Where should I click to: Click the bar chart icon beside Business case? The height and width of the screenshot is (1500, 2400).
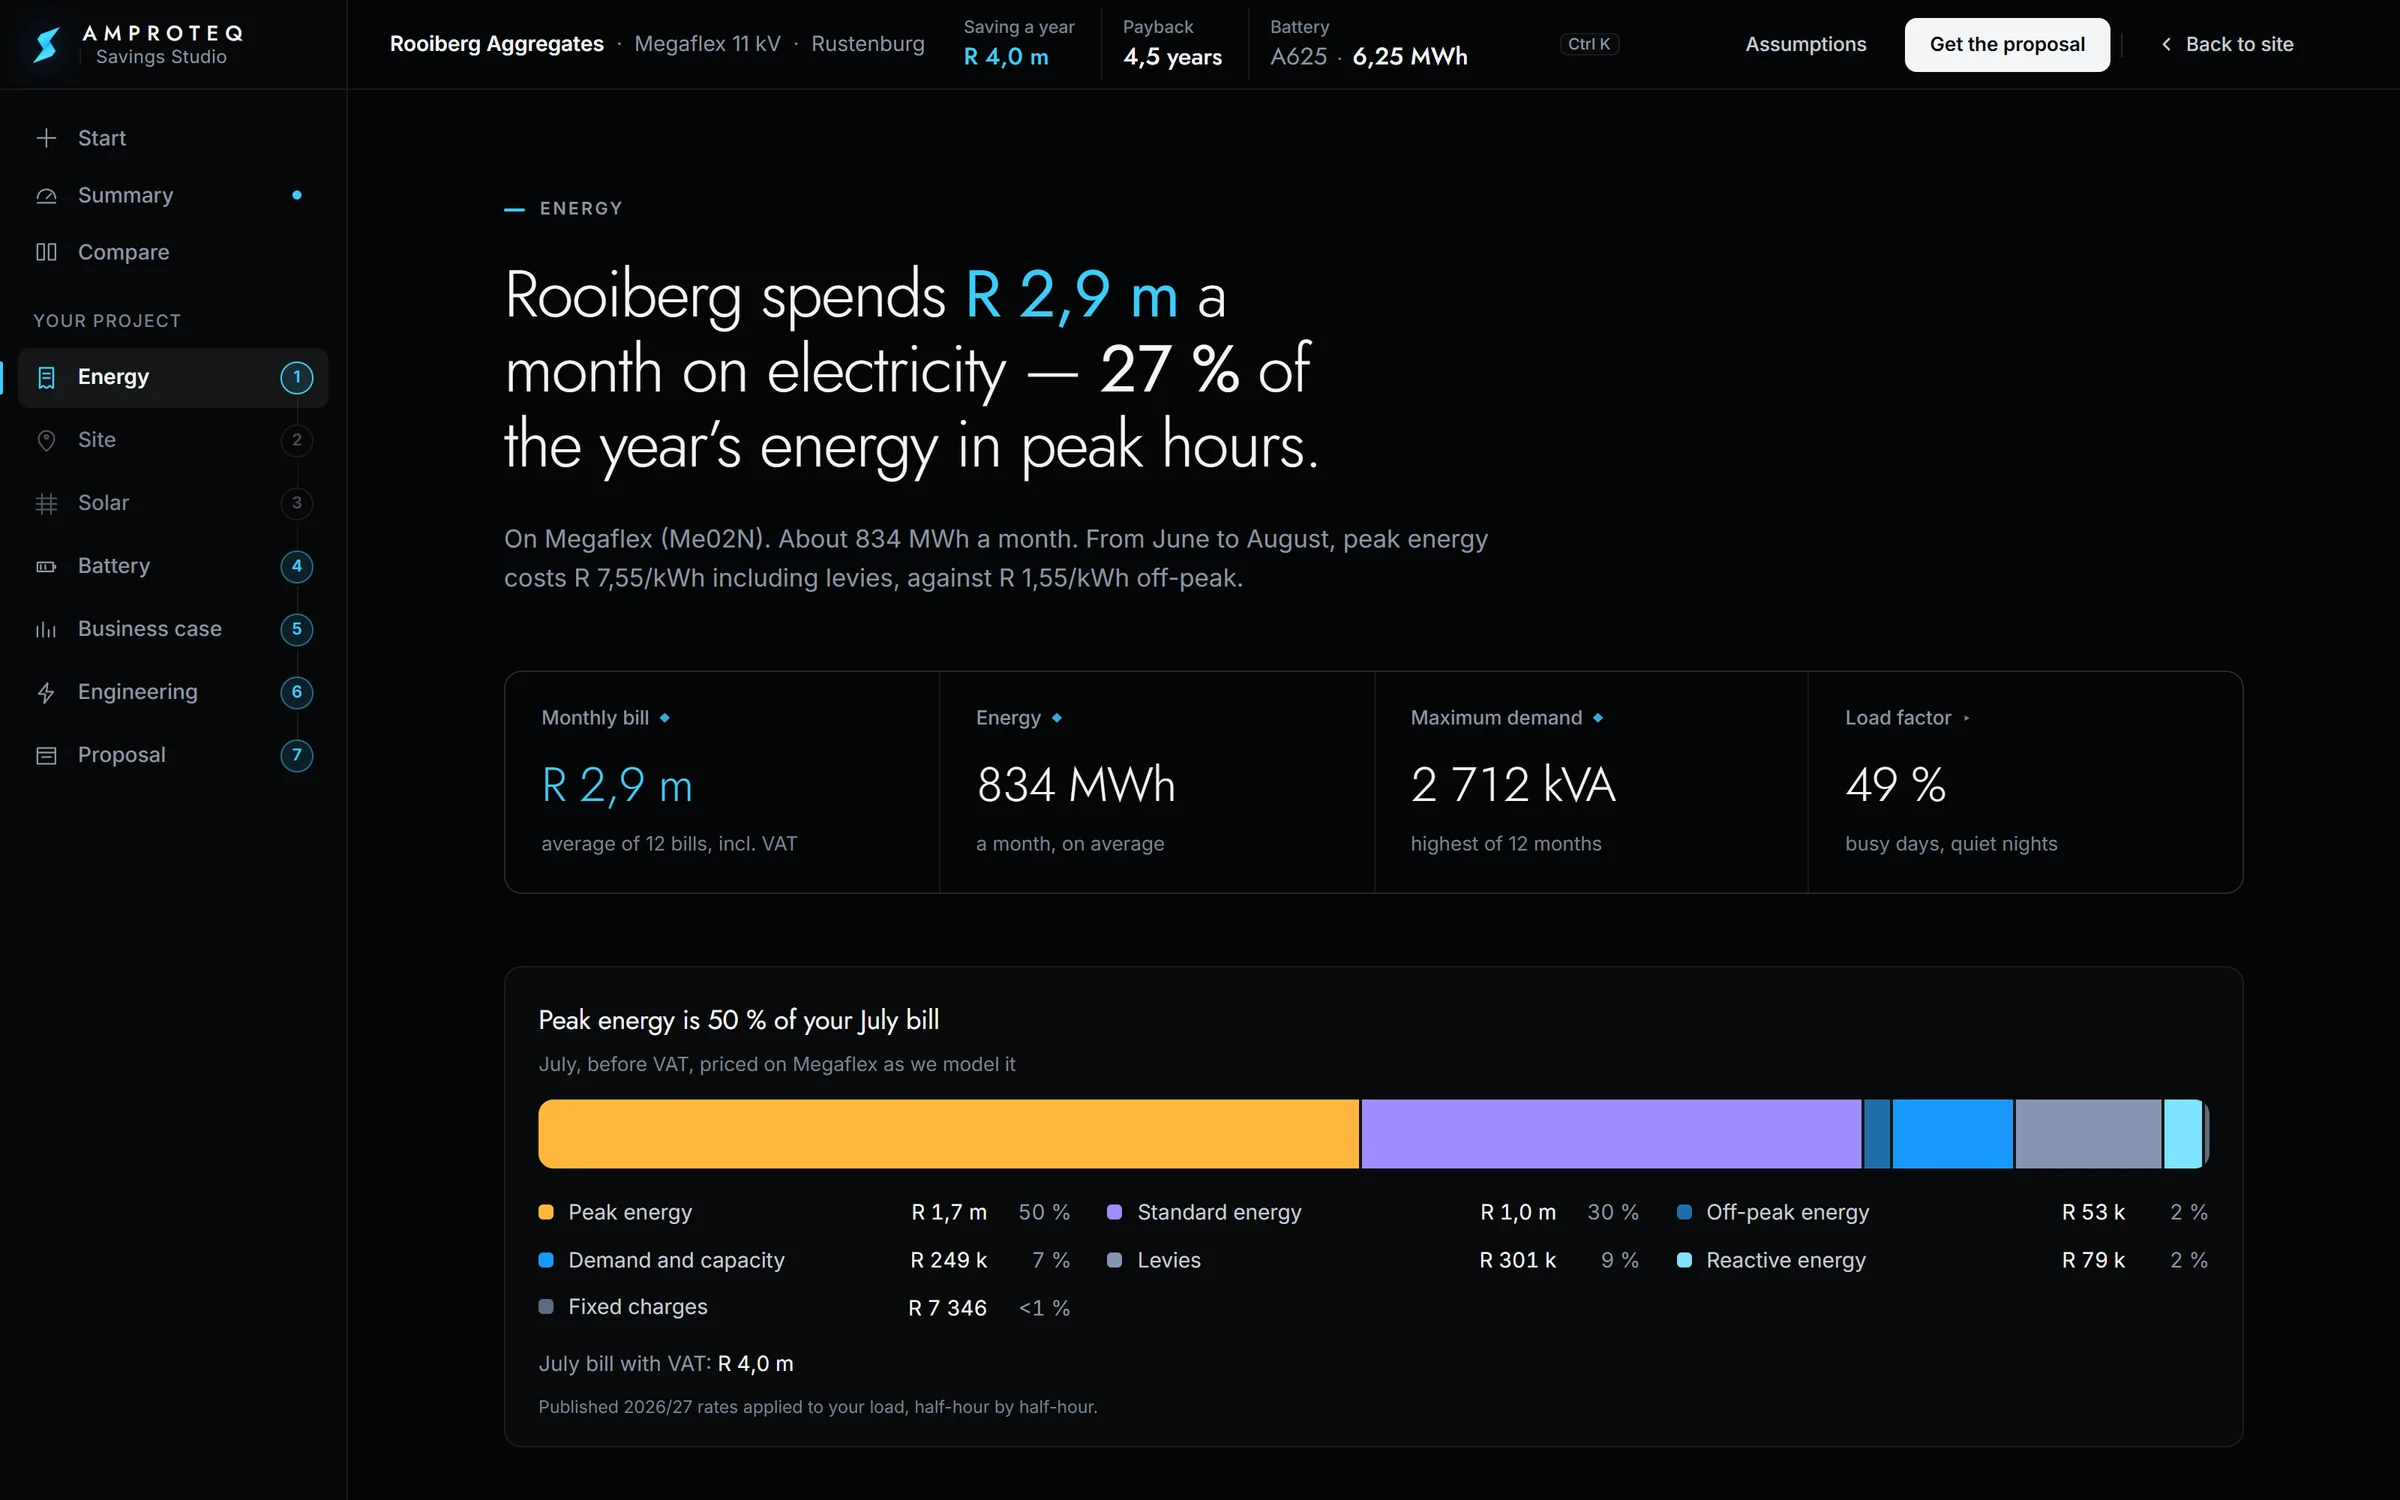point(46,629)
